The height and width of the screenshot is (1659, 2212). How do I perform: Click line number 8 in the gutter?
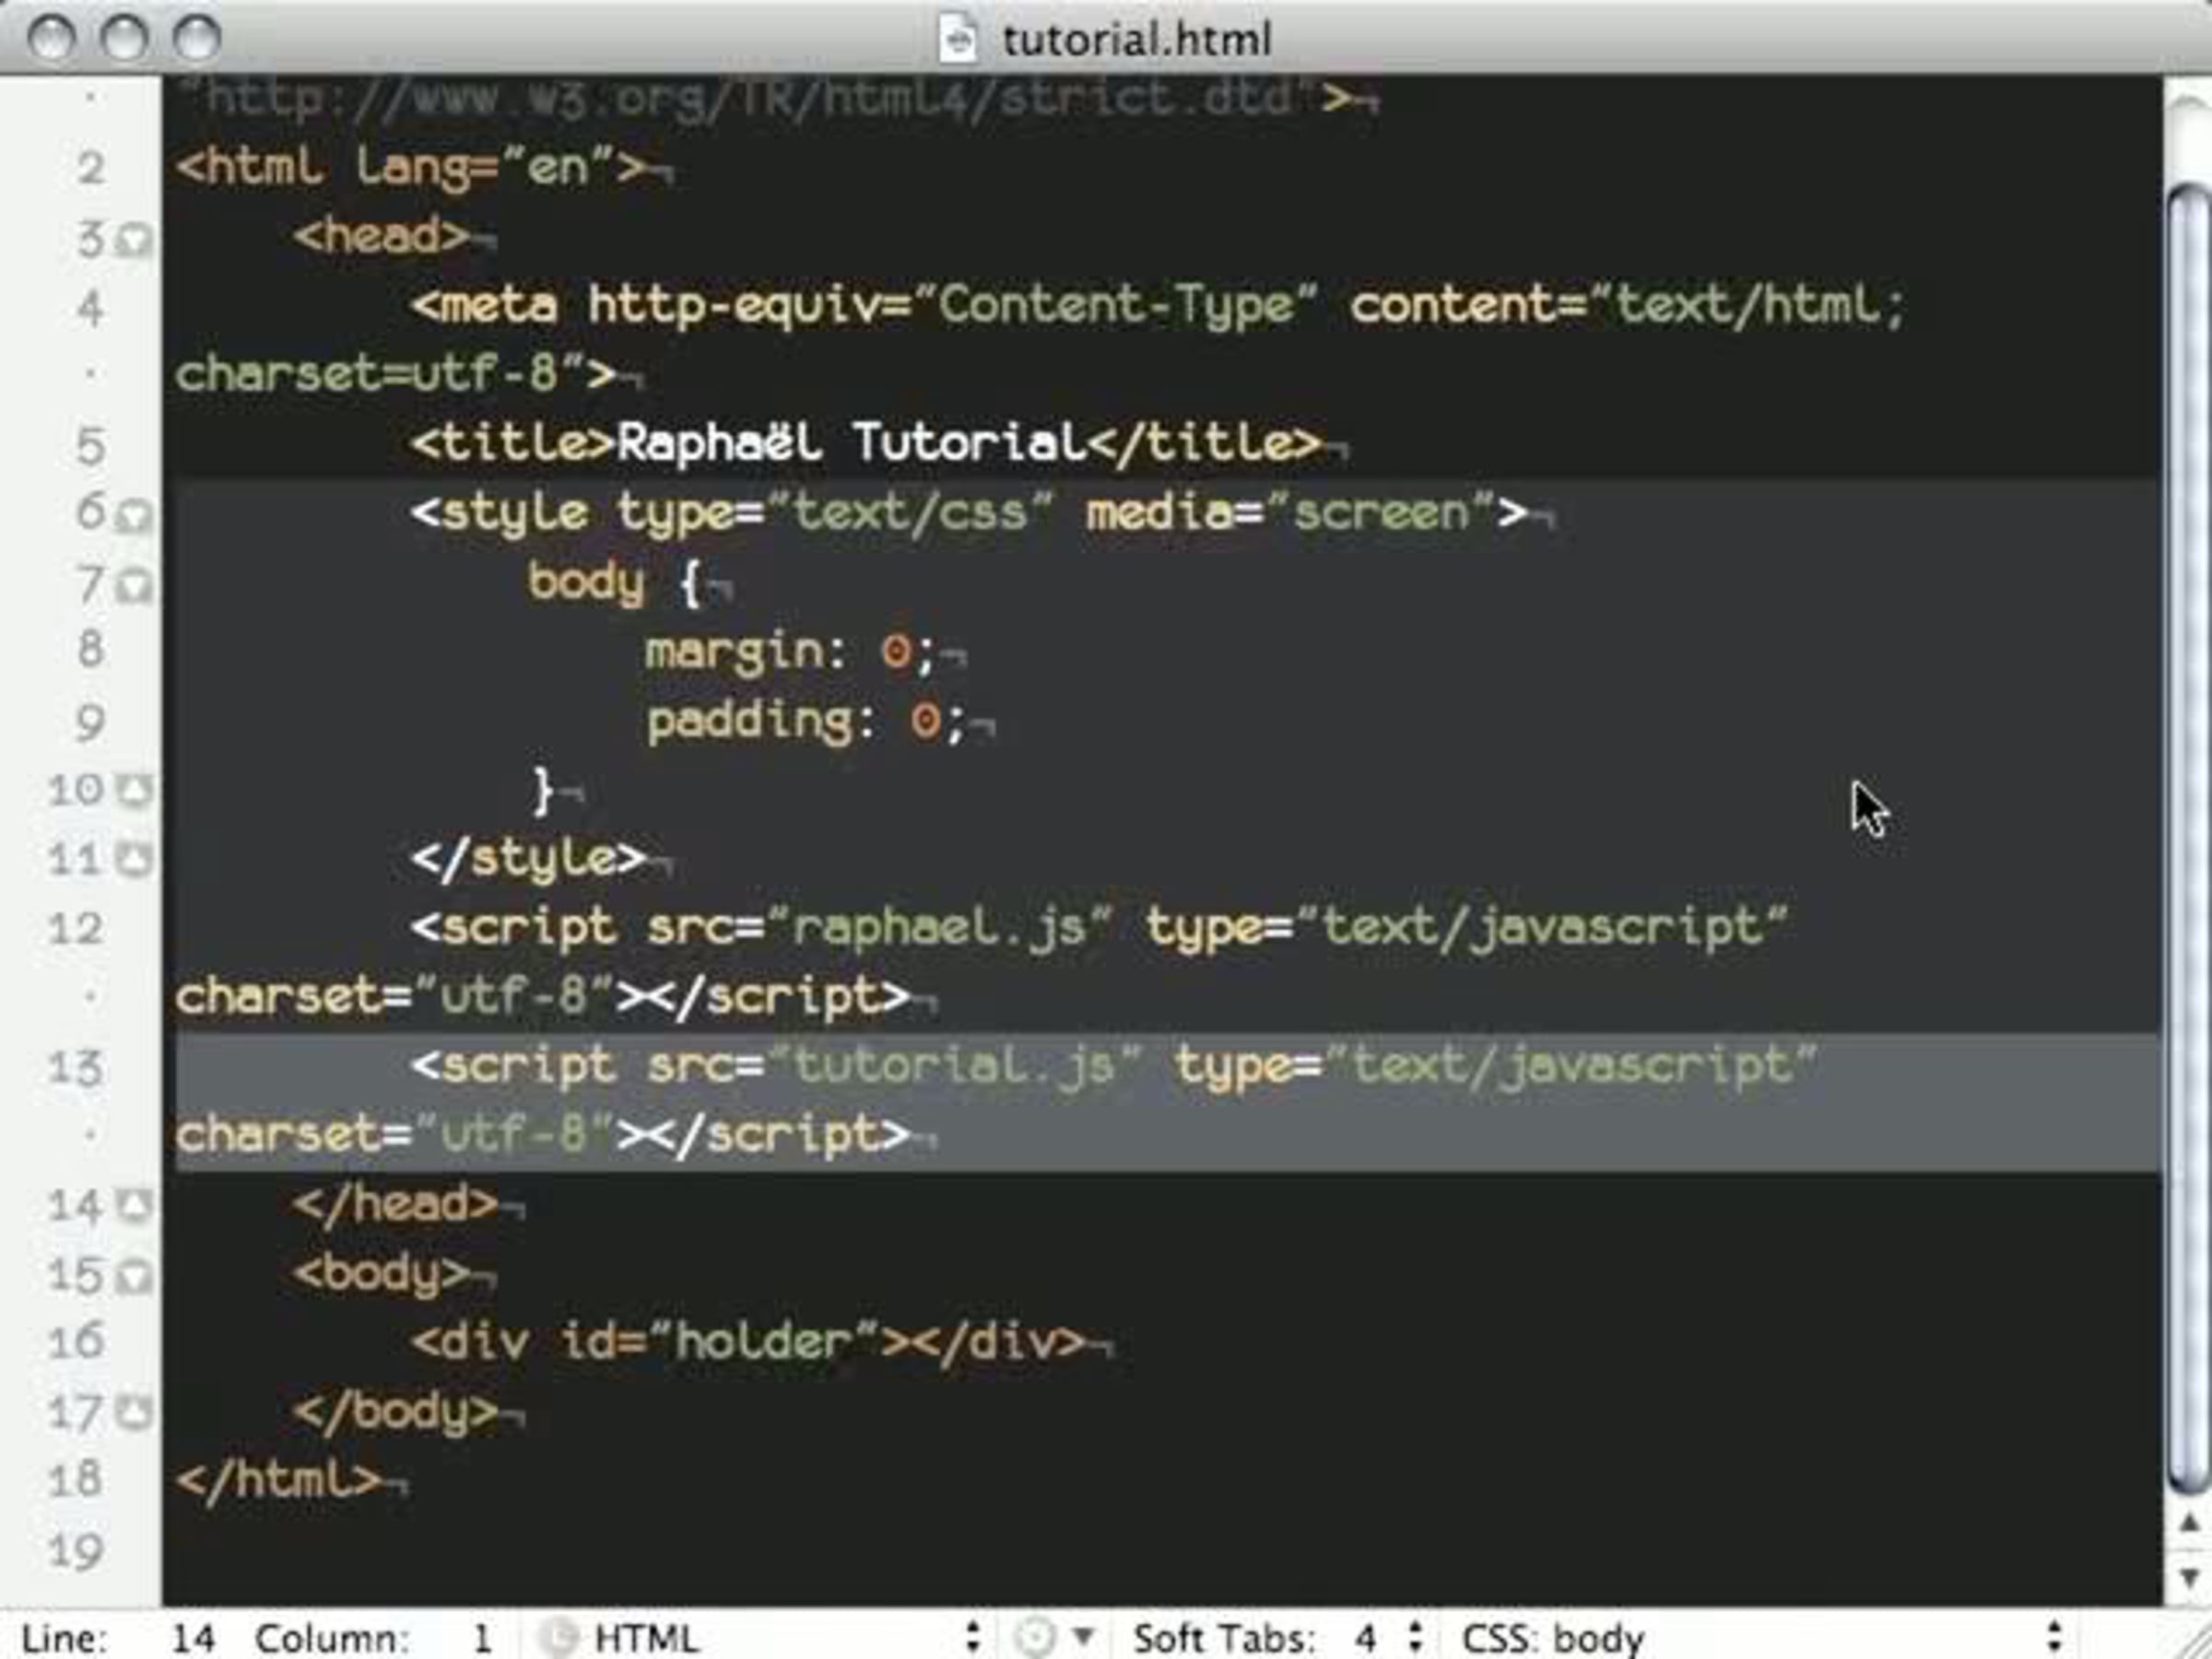click(91, 650)
